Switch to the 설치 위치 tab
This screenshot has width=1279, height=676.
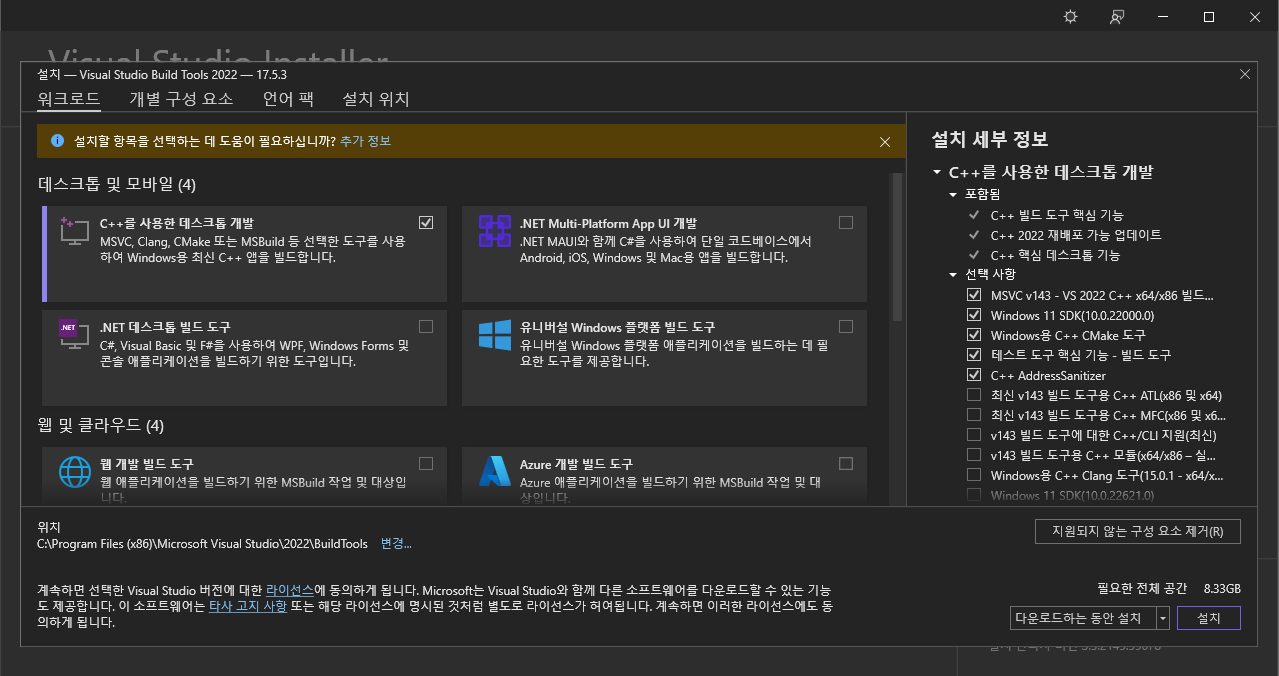point(376,99)
